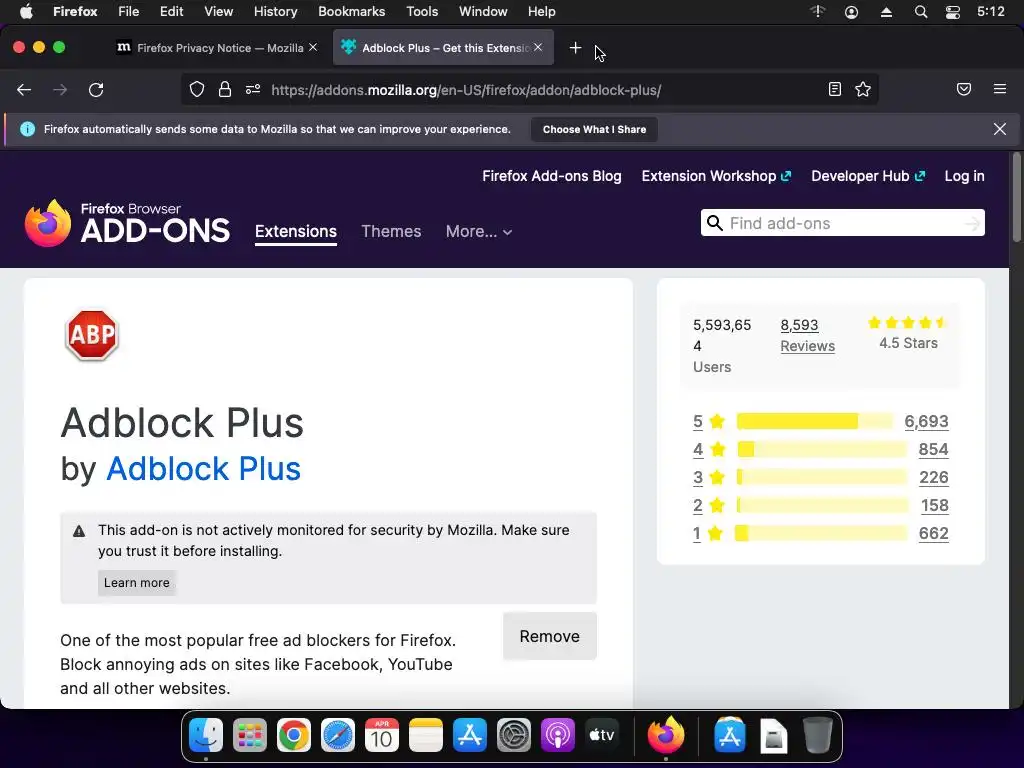
Task: Close the Adblock Plus tab
Action: click(537, 47)
